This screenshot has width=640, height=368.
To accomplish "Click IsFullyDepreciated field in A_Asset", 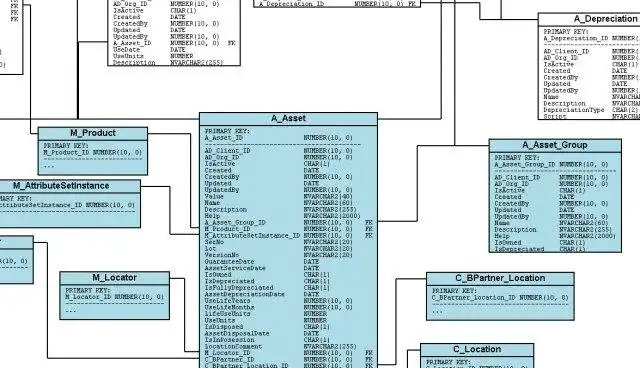I will pos(267,288).
